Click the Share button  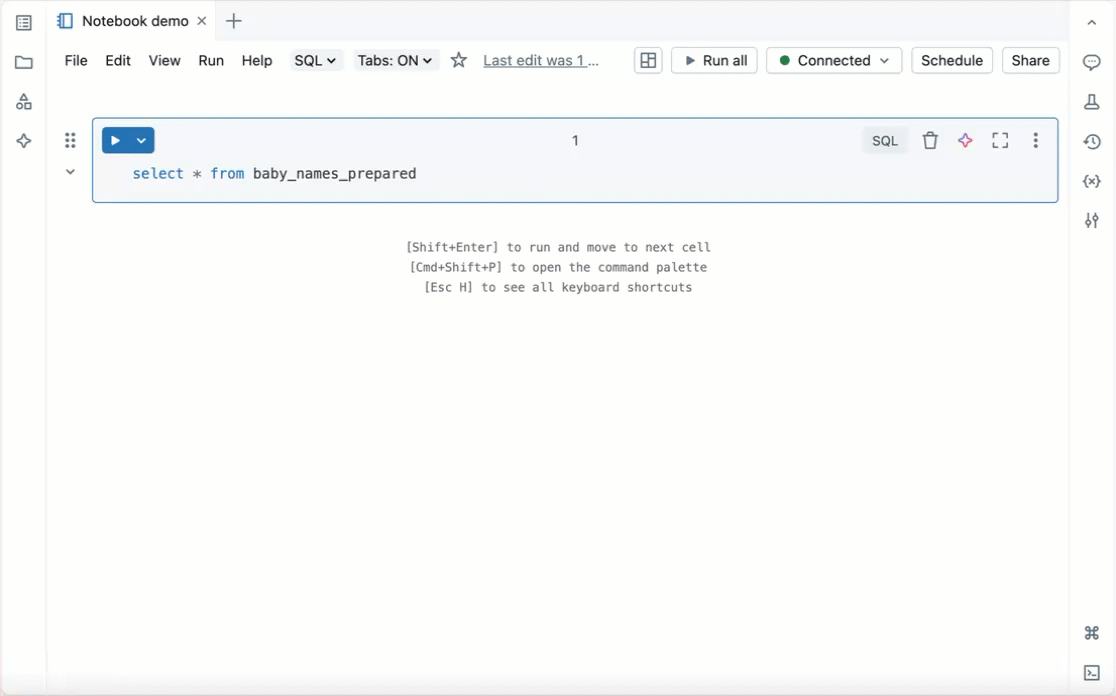click(1030, 60)
